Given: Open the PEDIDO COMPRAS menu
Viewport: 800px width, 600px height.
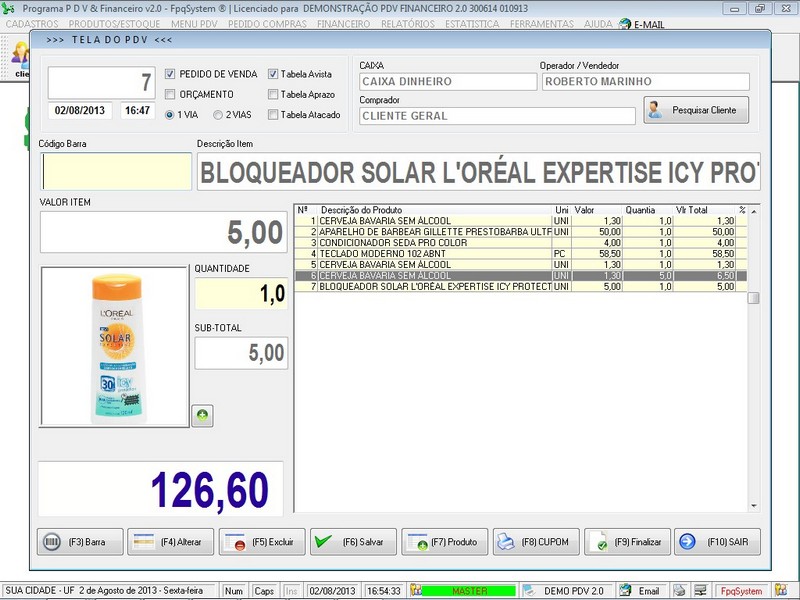Looking at the screenshot, I should [x=267, y=24].
